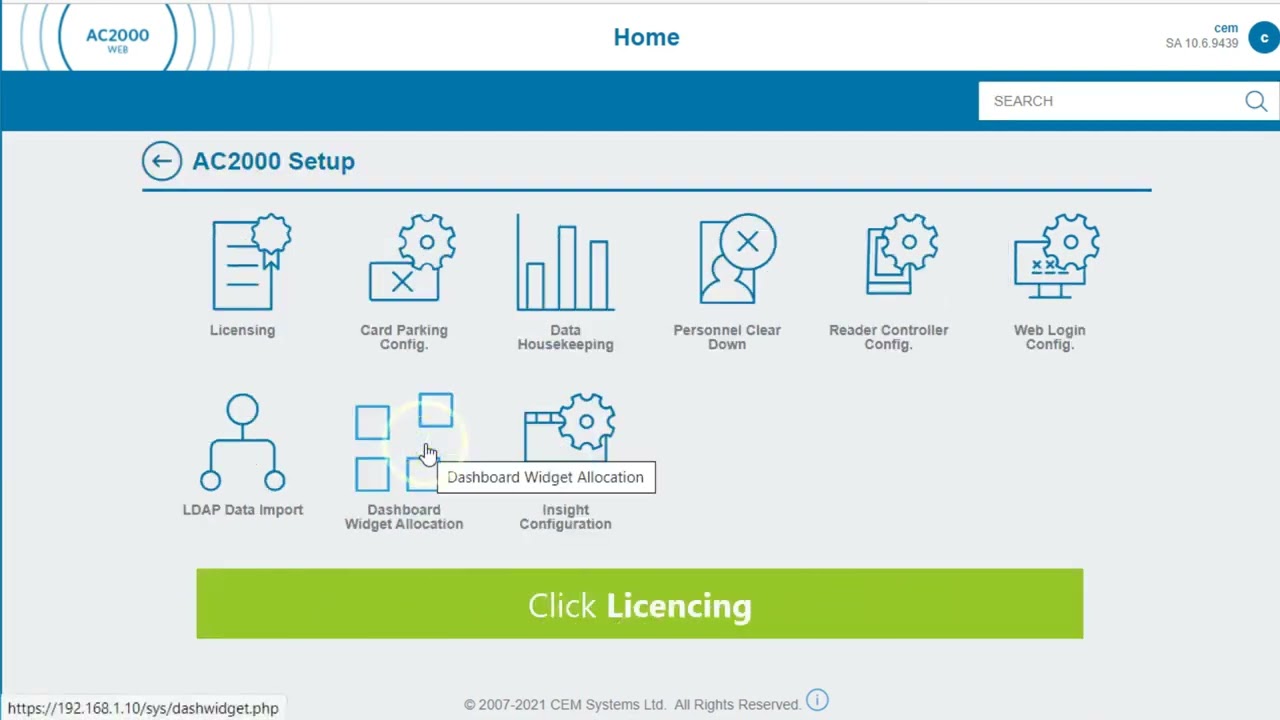Open the Personnel Clear Down icon

click(737, 258)
